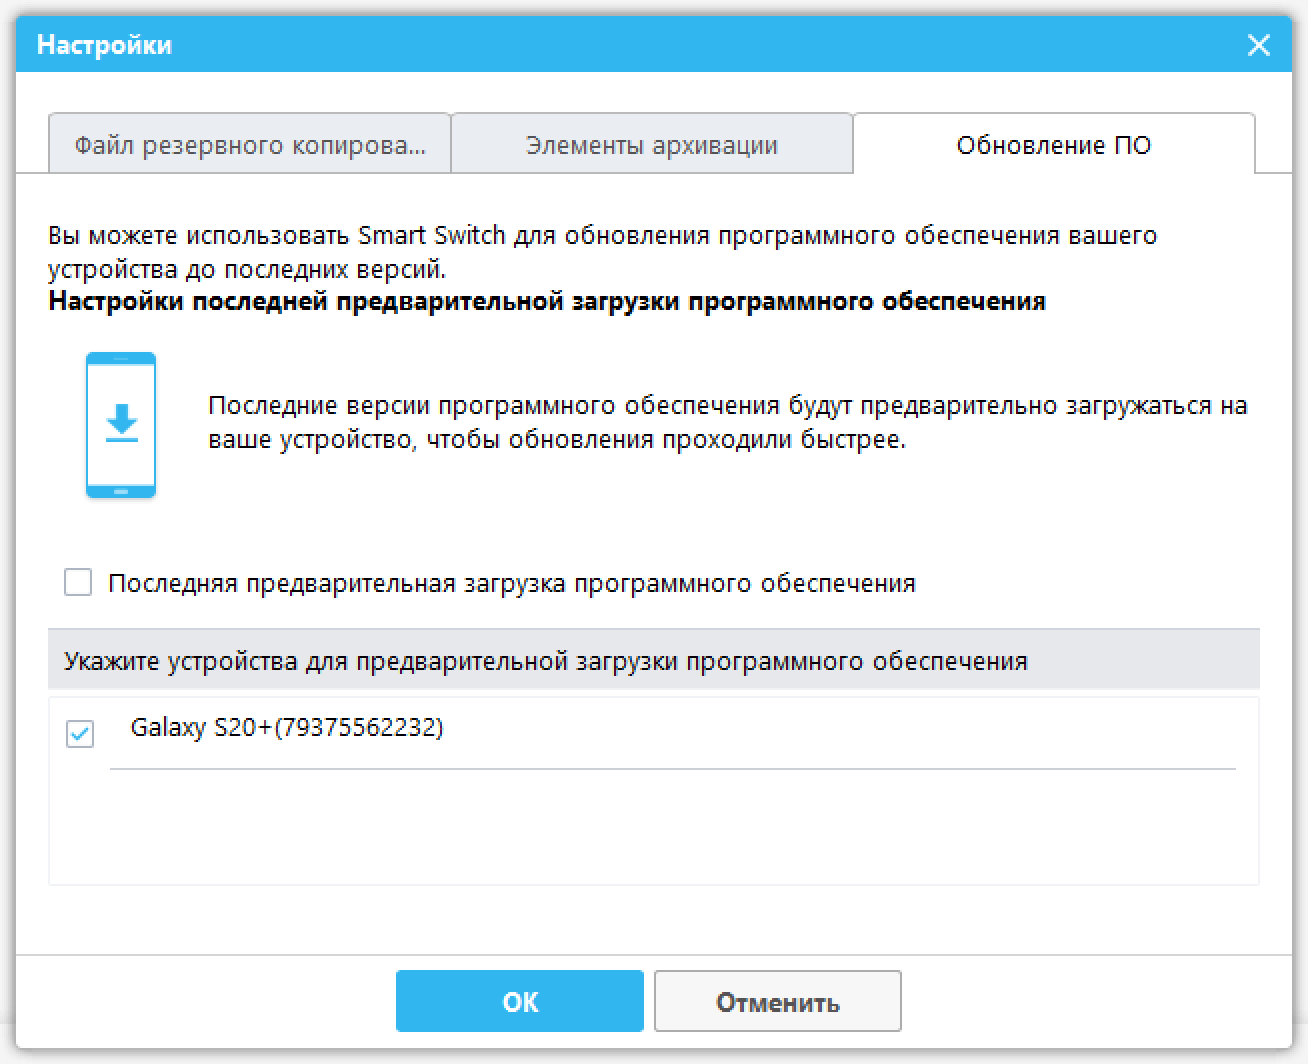Select the Galaxy S20+(79375562232) device name

[287, 728]
